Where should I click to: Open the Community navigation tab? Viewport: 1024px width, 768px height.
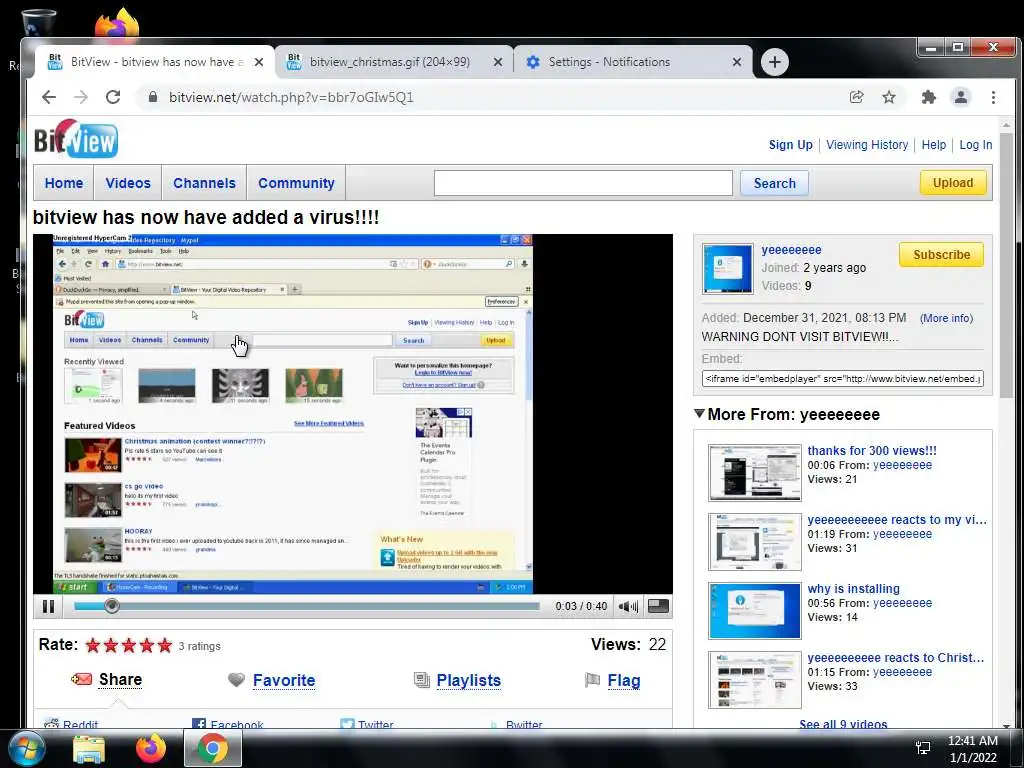click(x=296, y=183)
